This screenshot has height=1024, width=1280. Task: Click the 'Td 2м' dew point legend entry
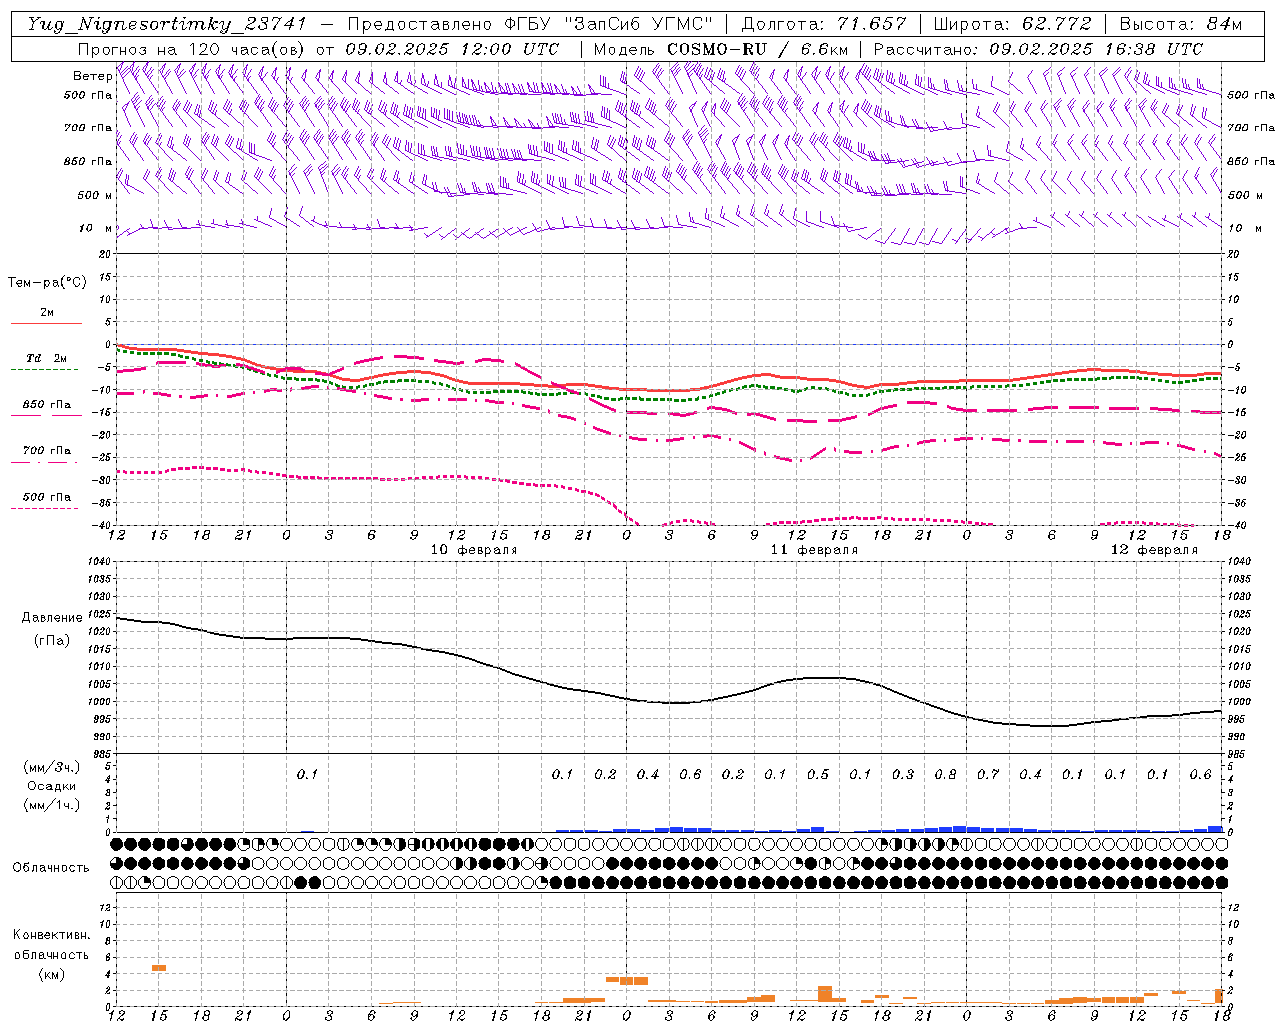point(47,357)
